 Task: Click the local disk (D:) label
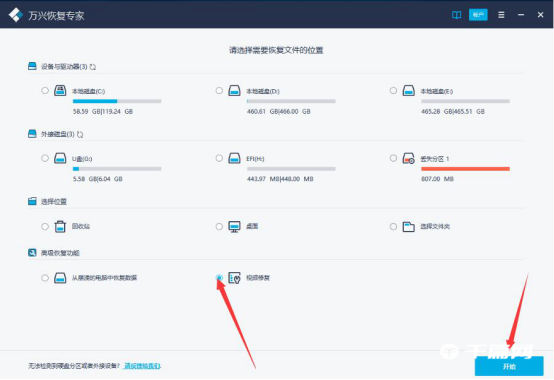[263, 91]
